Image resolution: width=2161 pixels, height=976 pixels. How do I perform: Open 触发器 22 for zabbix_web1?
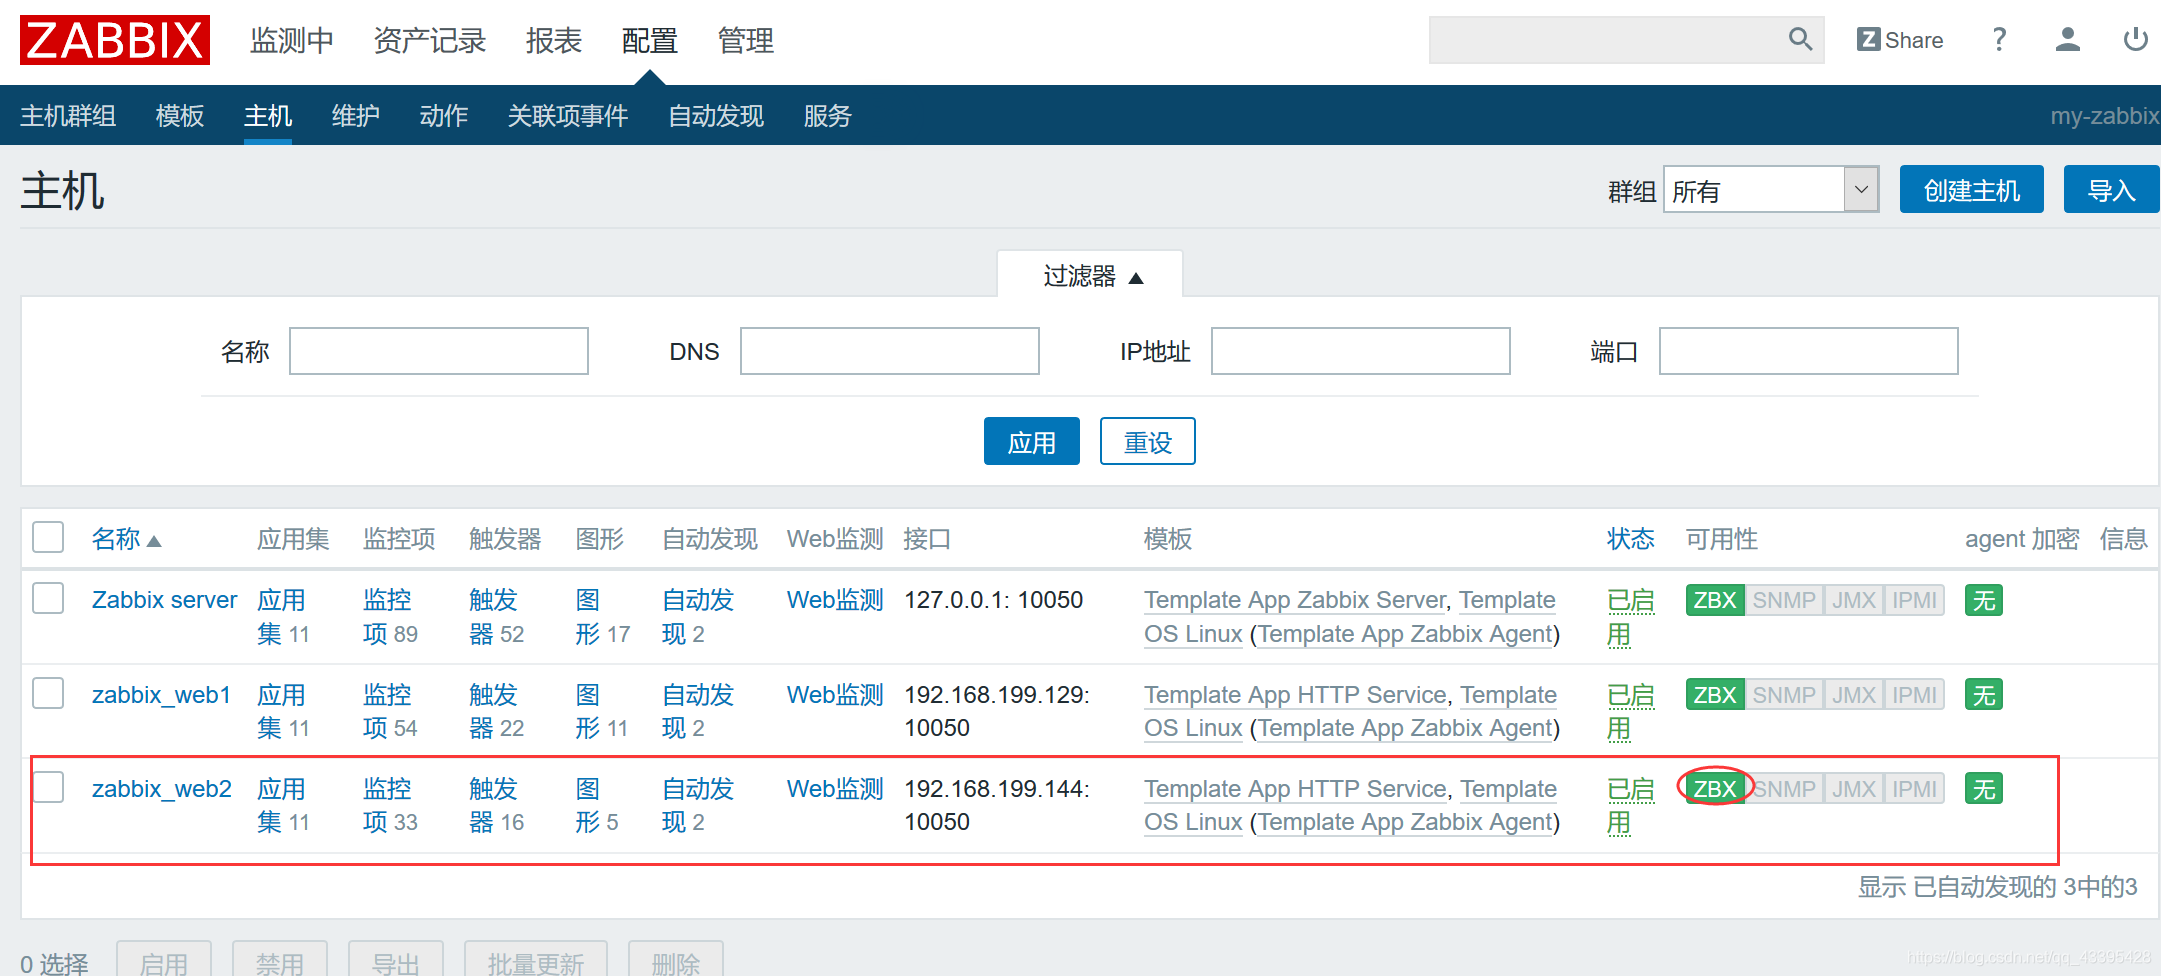click(x=496, y=711)
